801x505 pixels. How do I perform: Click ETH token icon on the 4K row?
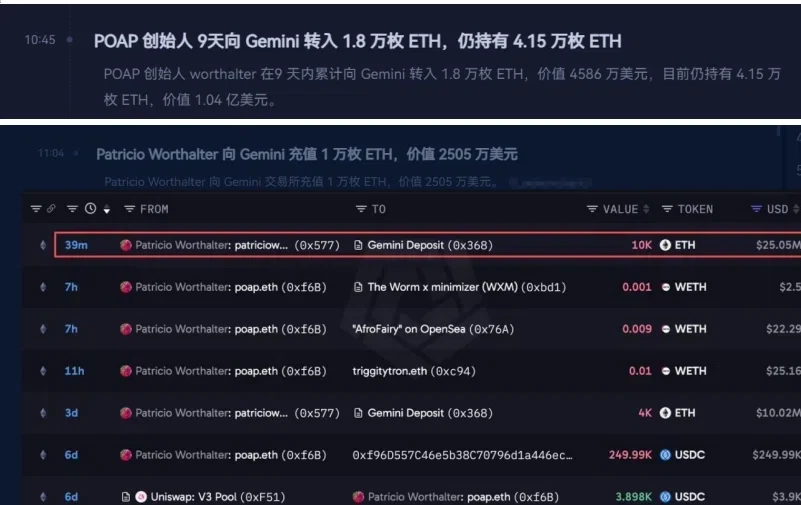pyautogui.click(x=665, y=413)
